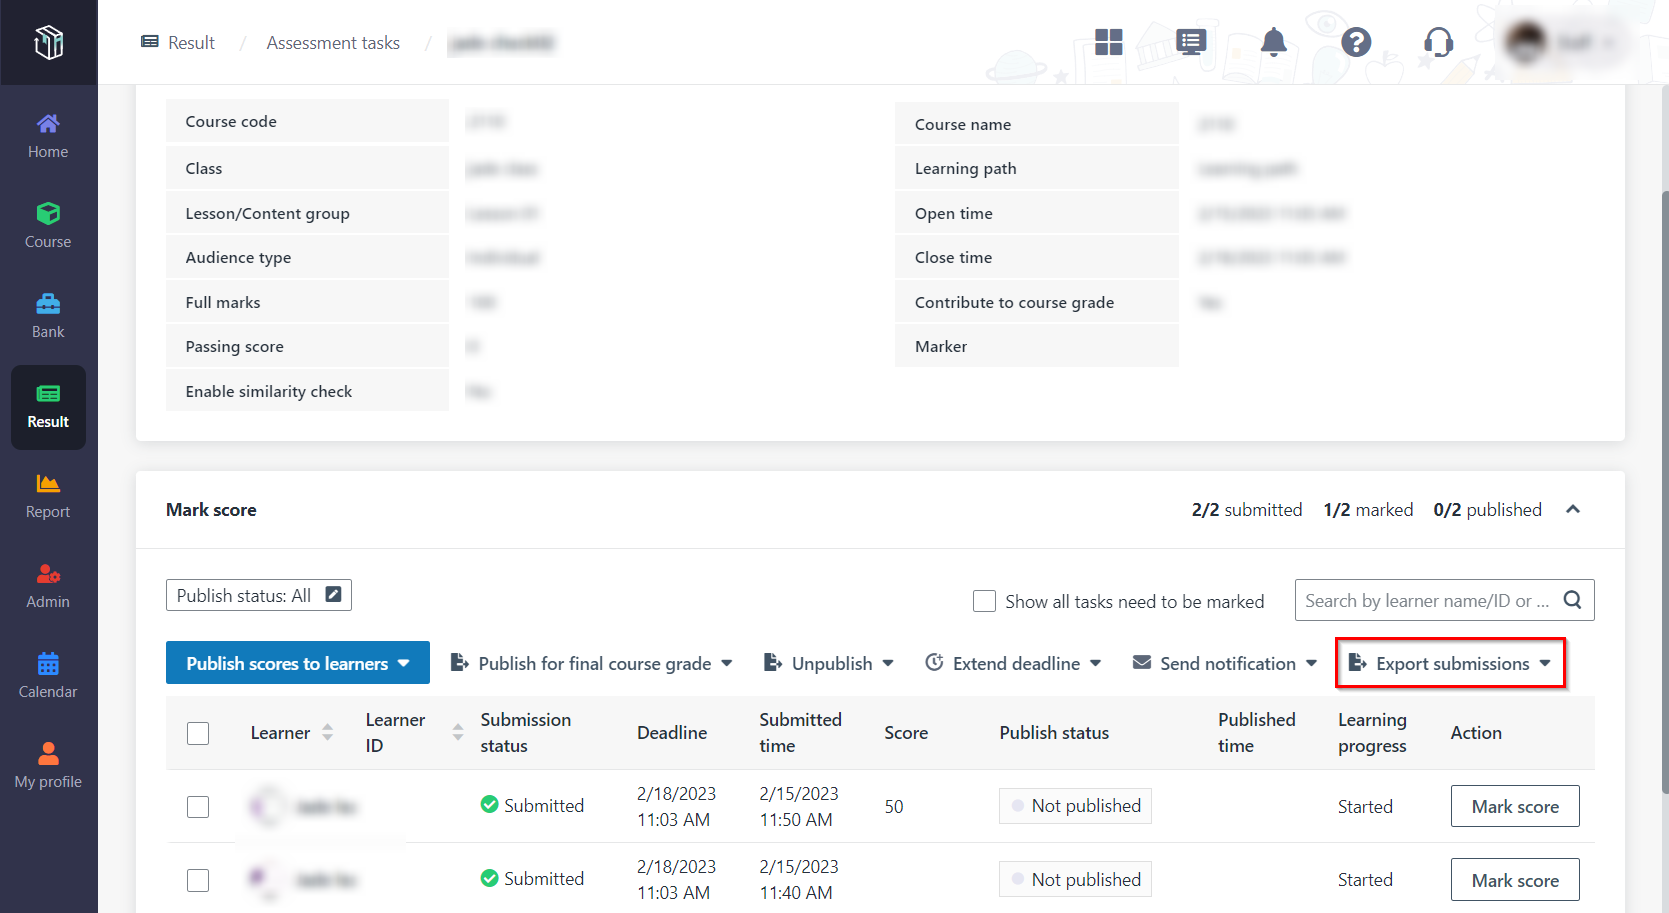Open the Export submissions dropdown
Viewport: 1669px width, 913px height.
click(1450, 663)
